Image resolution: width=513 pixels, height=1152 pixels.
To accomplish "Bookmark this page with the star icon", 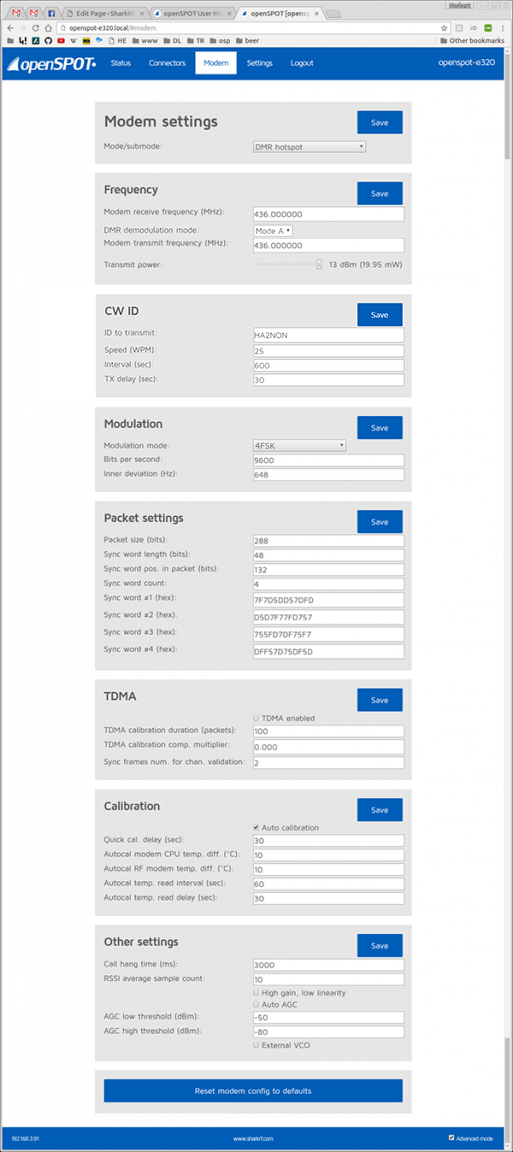I will pos(444,27).
